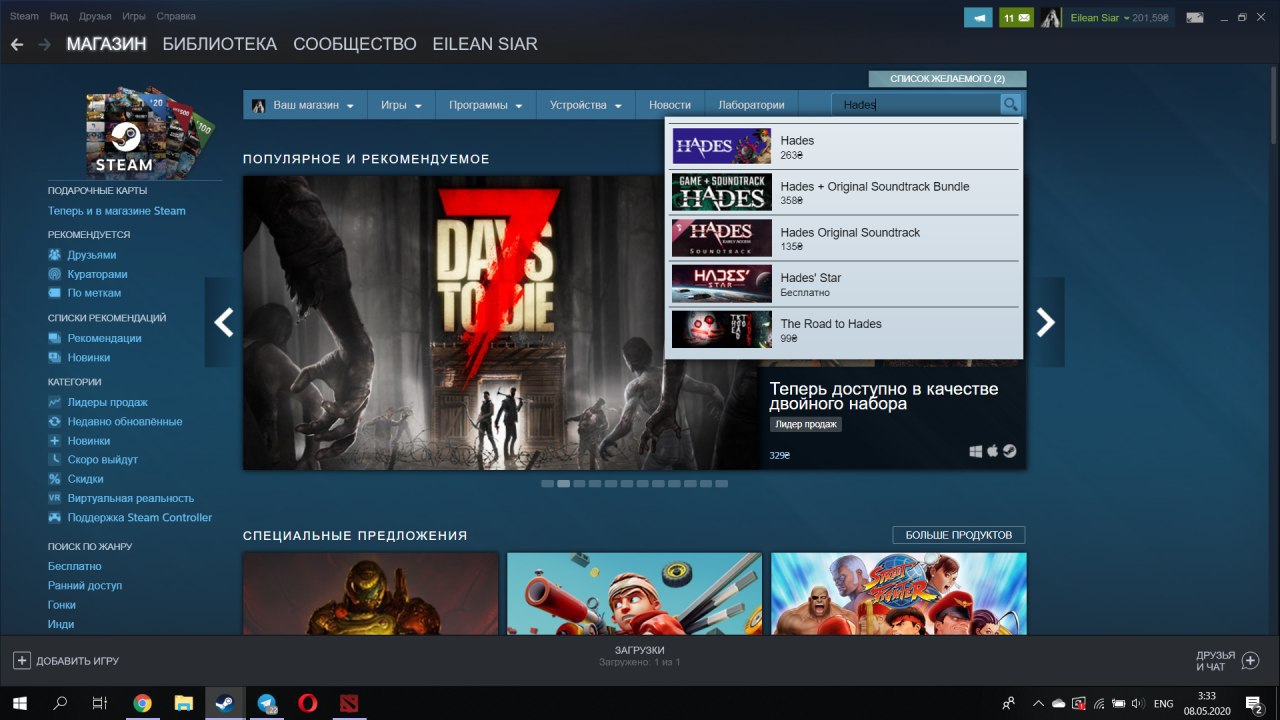1280x720 pixels.
Task: Open Теперь и в магазине Steam link
Action: [x=116, y=211]
